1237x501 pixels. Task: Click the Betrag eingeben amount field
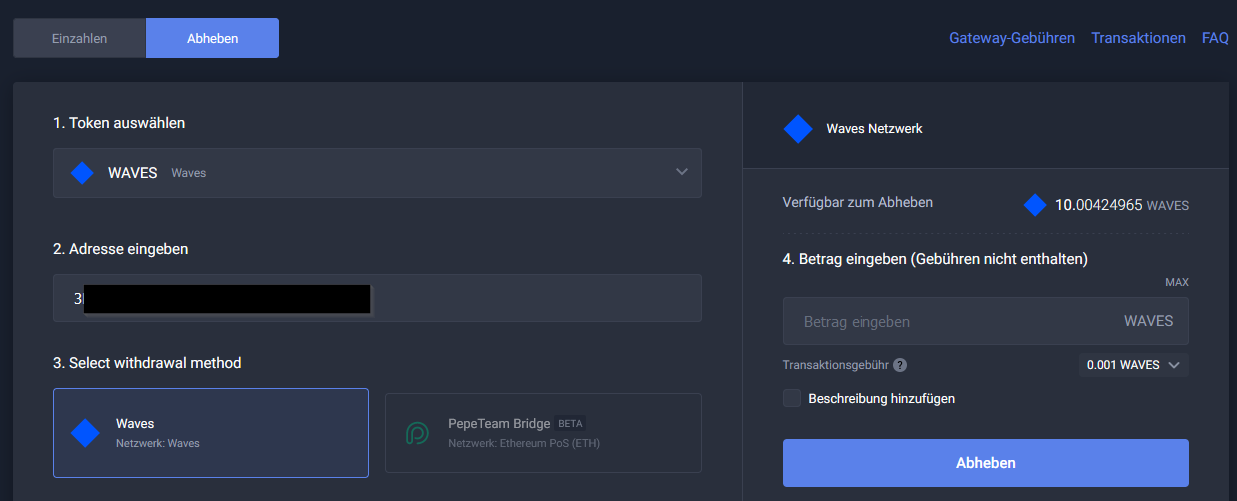point(985,321)
